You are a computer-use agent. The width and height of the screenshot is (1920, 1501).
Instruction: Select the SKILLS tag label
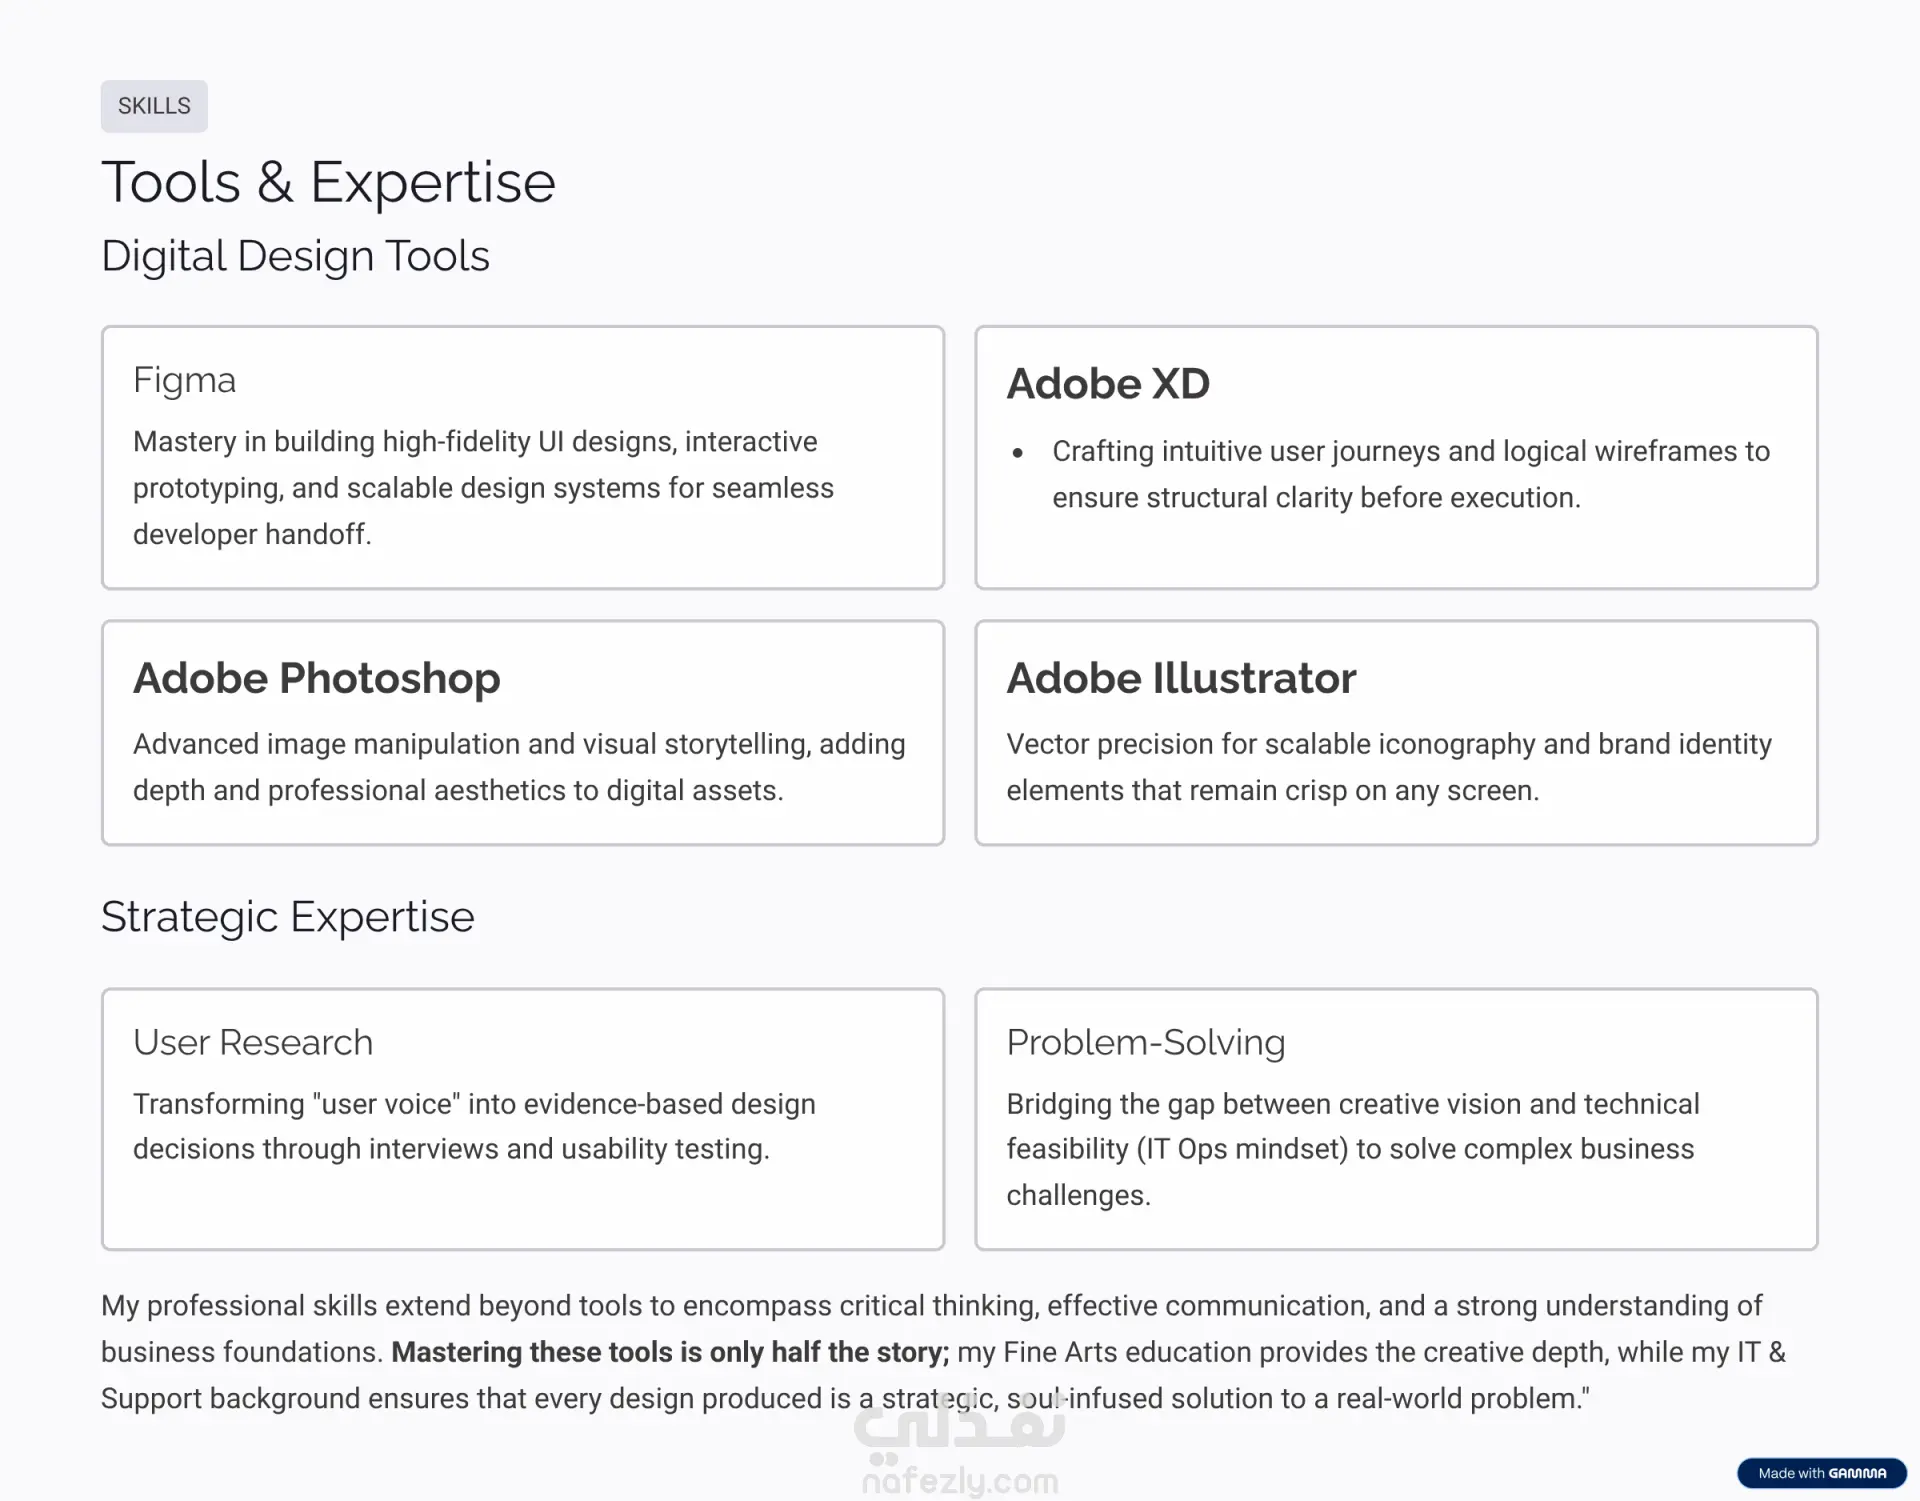154,106
